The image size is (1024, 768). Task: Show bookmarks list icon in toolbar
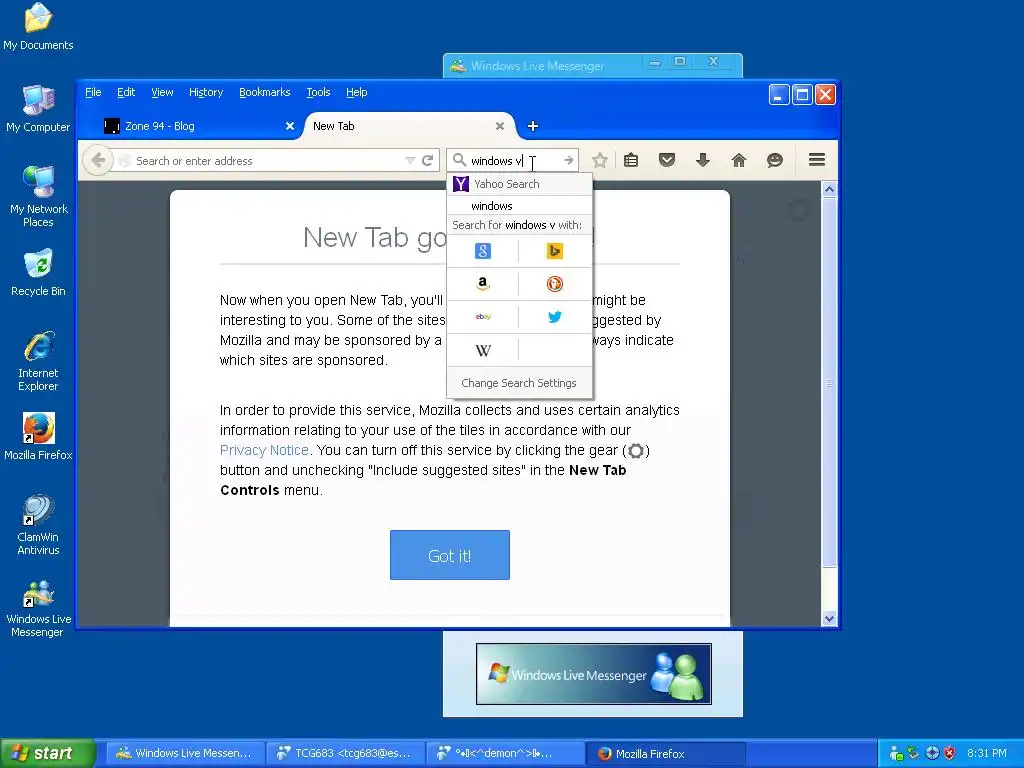(631, 160)
